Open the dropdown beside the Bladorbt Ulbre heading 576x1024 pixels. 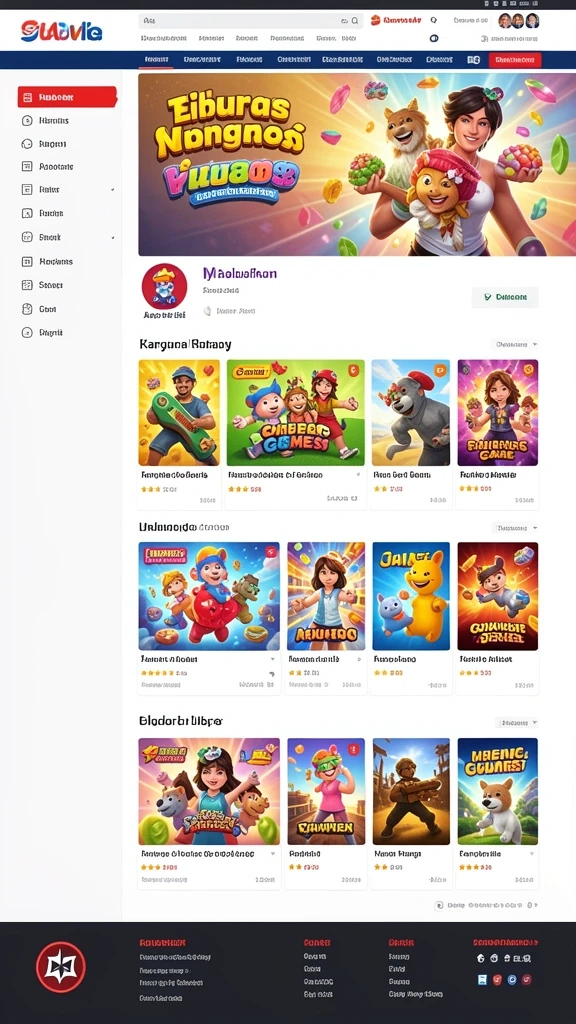point(517,723)
